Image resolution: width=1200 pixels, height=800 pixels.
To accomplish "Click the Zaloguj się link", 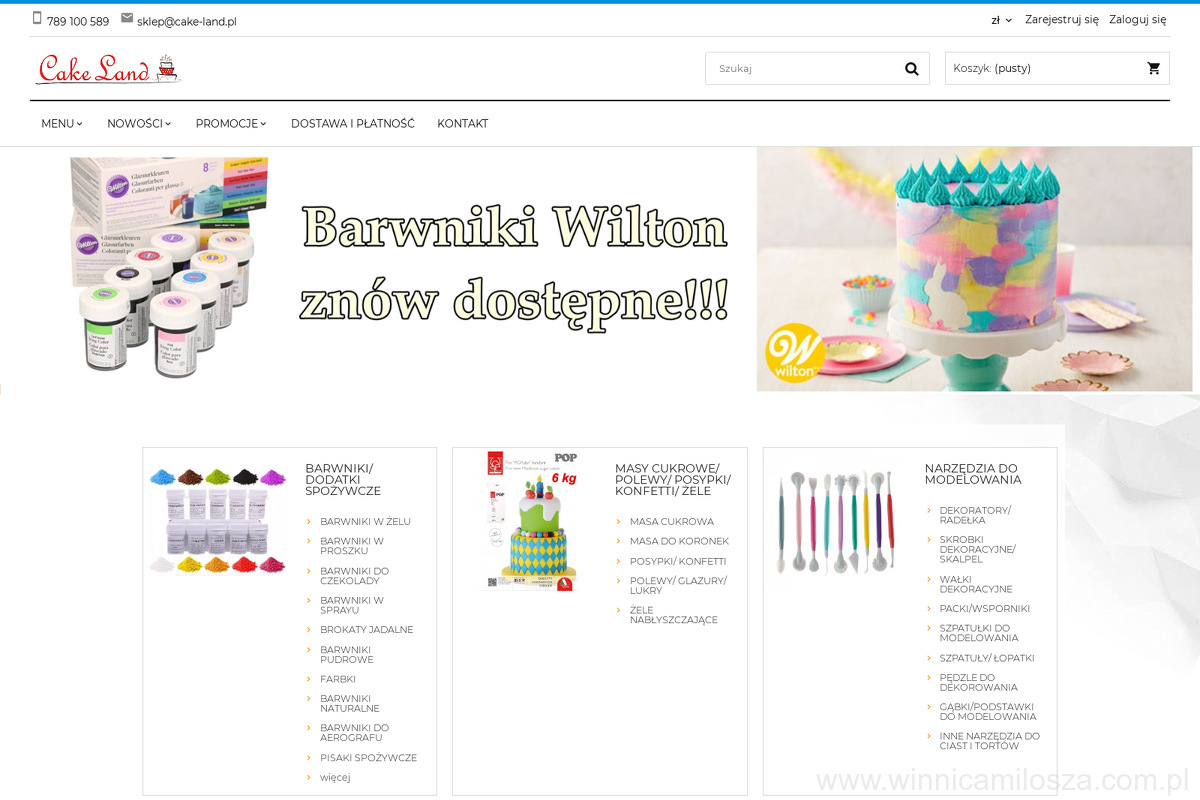I will click(1137, 20).
